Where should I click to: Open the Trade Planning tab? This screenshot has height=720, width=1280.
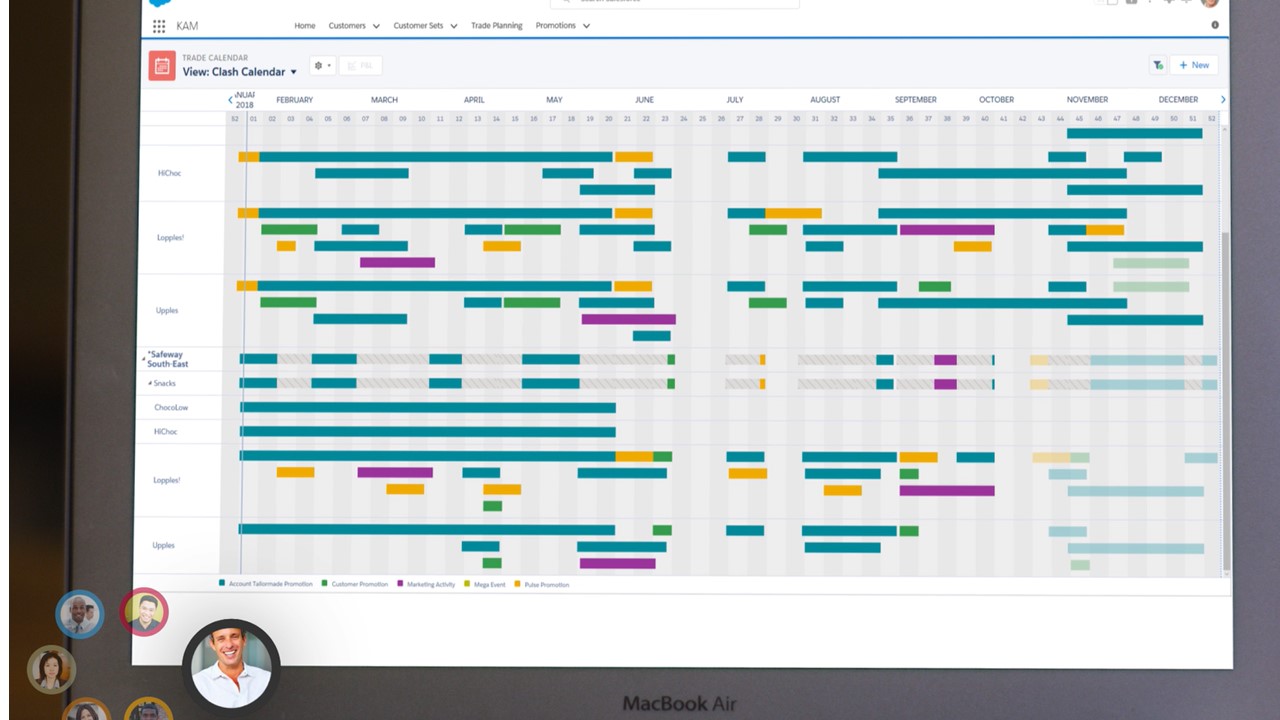pyautogui.click(x=497, y=26)
